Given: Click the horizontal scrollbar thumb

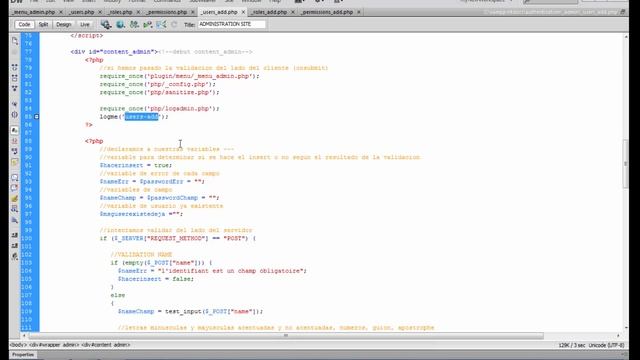Looking at the screenshot, I should (x=286, y=336).
